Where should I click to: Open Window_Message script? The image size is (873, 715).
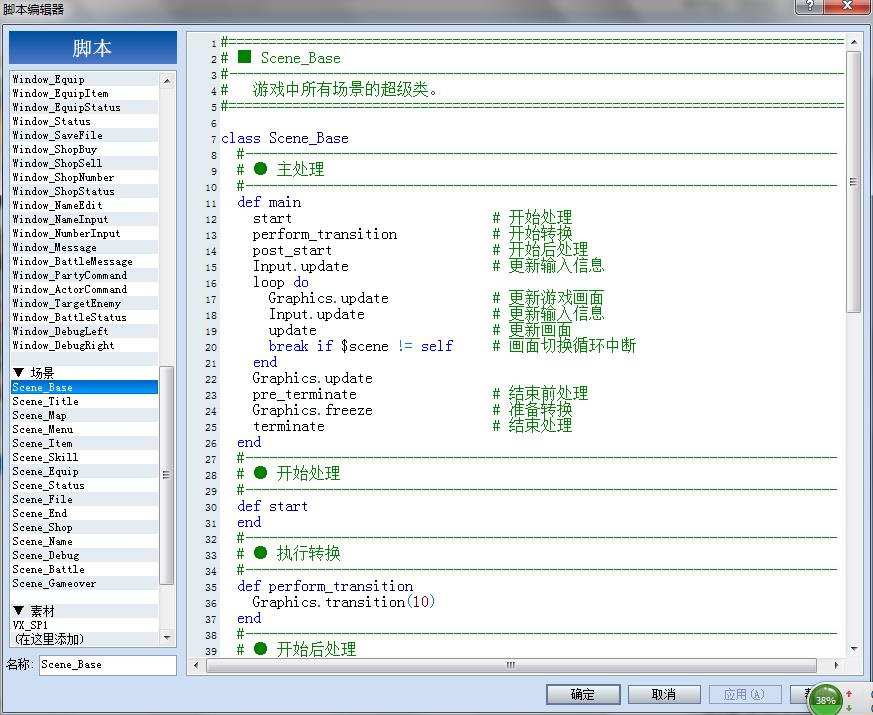point(85,247)
